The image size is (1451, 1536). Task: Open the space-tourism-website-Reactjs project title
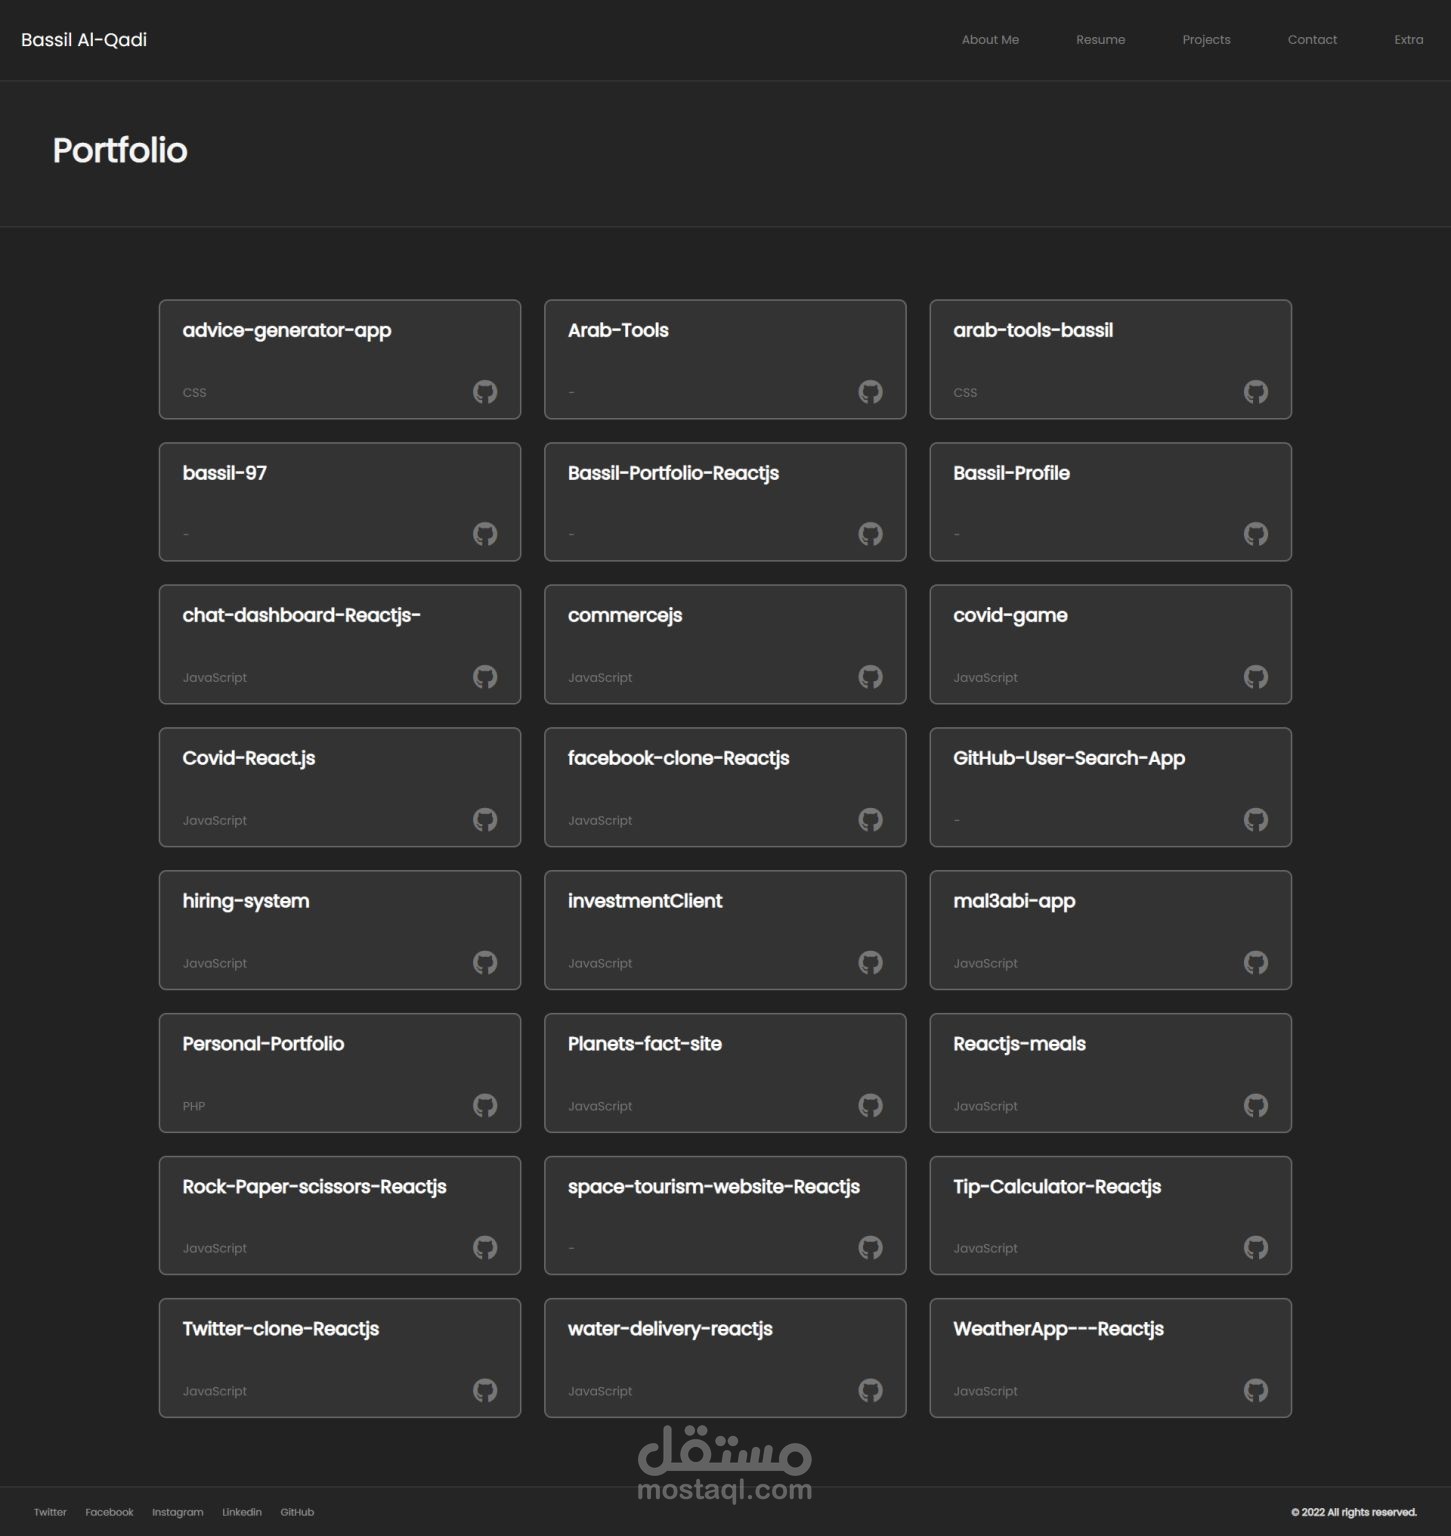click(713, 1187)
